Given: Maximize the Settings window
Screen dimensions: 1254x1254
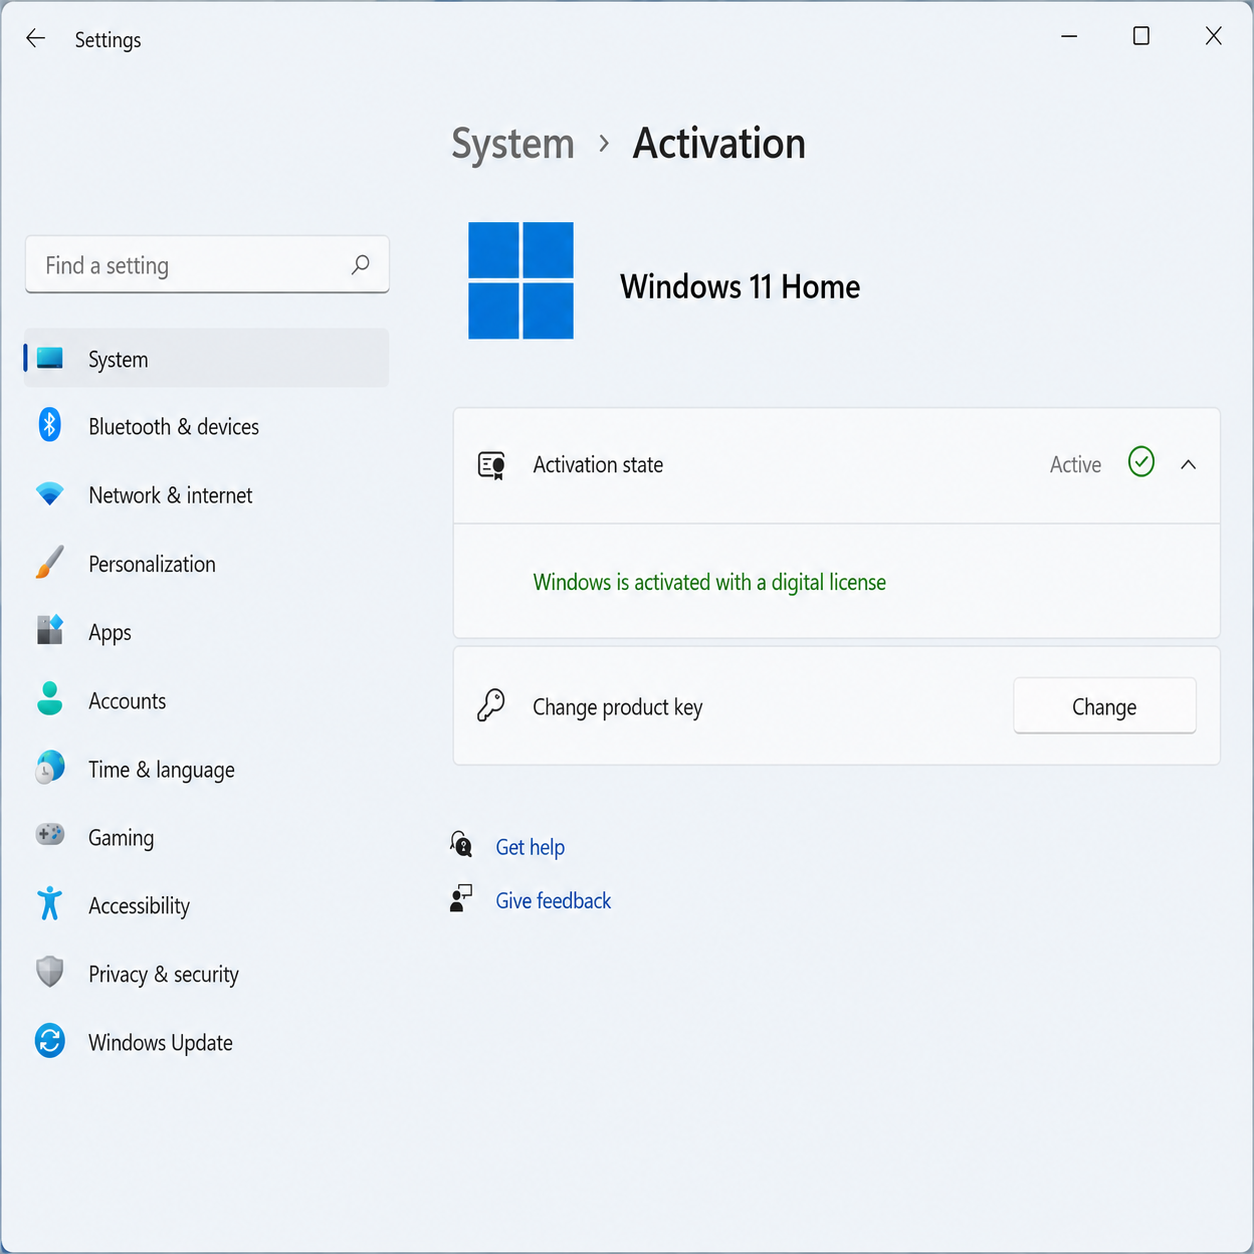Looking at the screenshot, I should 1141,36.
